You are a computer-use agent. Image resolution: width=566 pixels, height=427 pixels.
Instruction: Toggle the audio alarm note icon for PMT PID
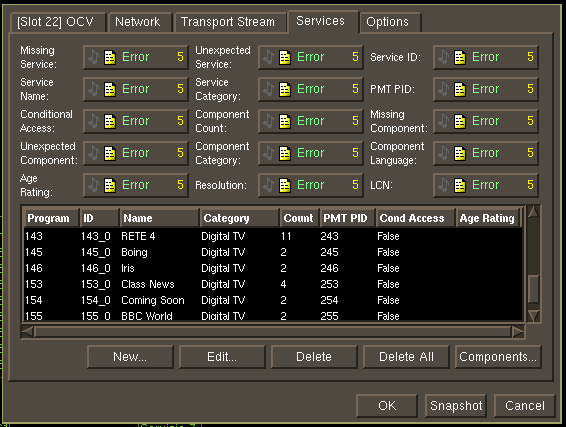(443, 89)
